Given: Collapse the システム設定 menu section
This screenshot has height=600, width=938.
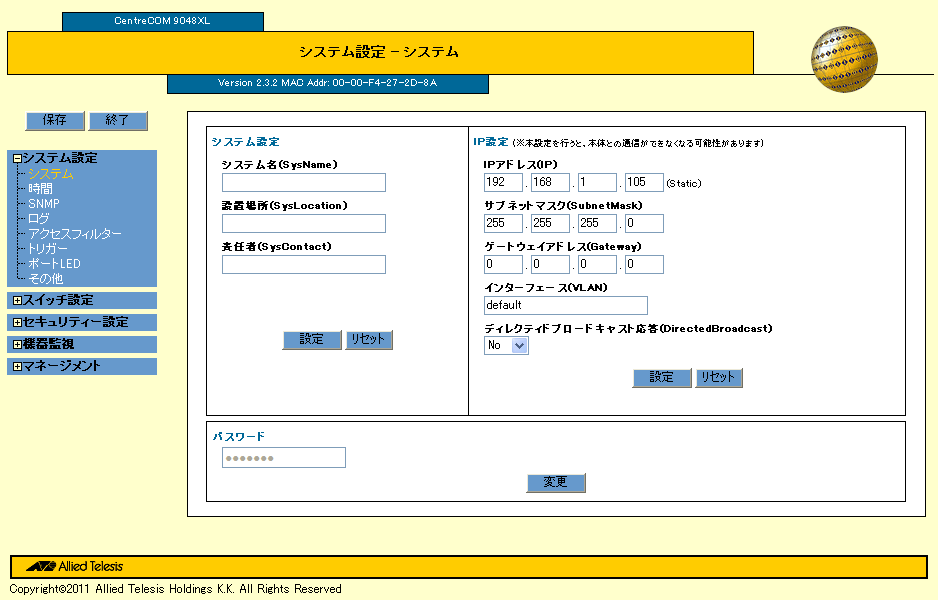Looking at the screenshot, I should pos(17,158).
